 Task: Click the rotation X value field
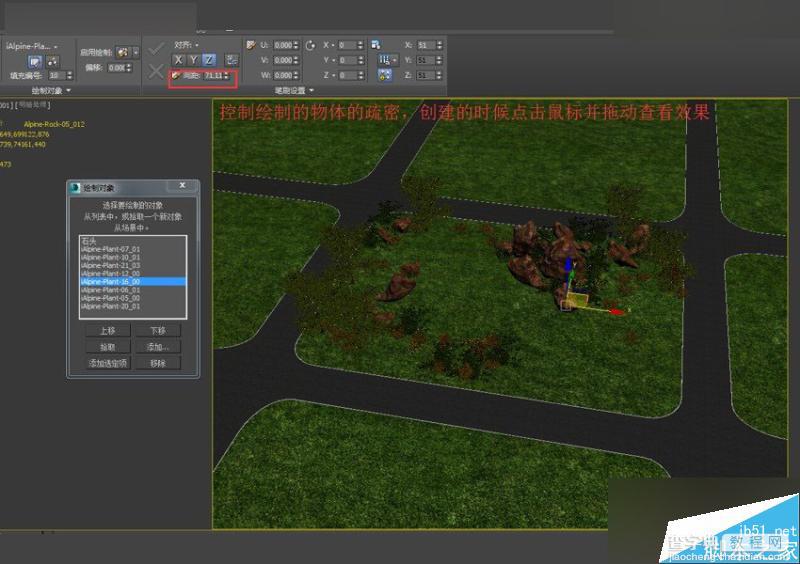point(347,45)
